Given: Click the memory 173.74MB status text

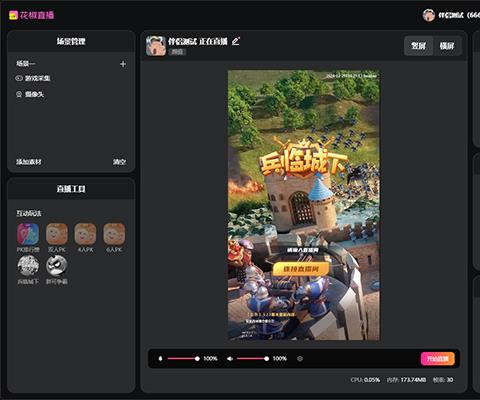Looking at the screenshot, I should (x=406, y=380).
